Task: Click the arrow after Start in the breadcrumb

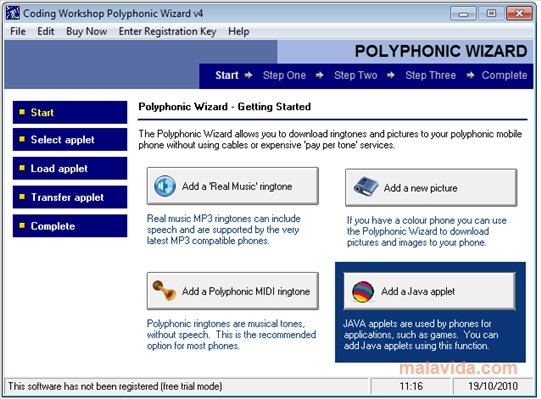Action: tap(248, 75)
